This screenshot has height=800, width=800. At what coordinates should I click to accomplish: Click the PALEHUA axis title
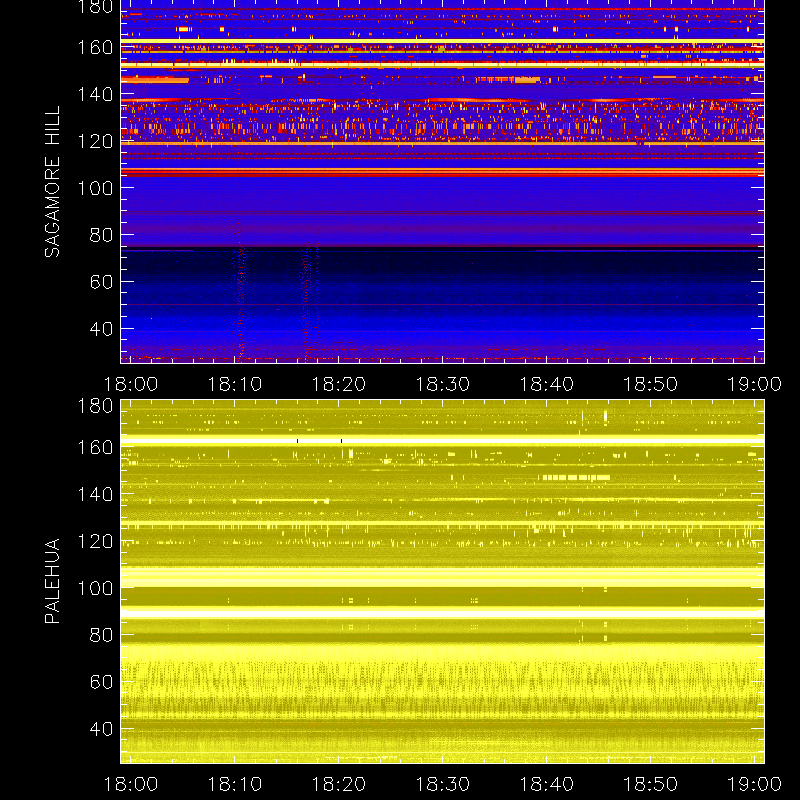52,581
